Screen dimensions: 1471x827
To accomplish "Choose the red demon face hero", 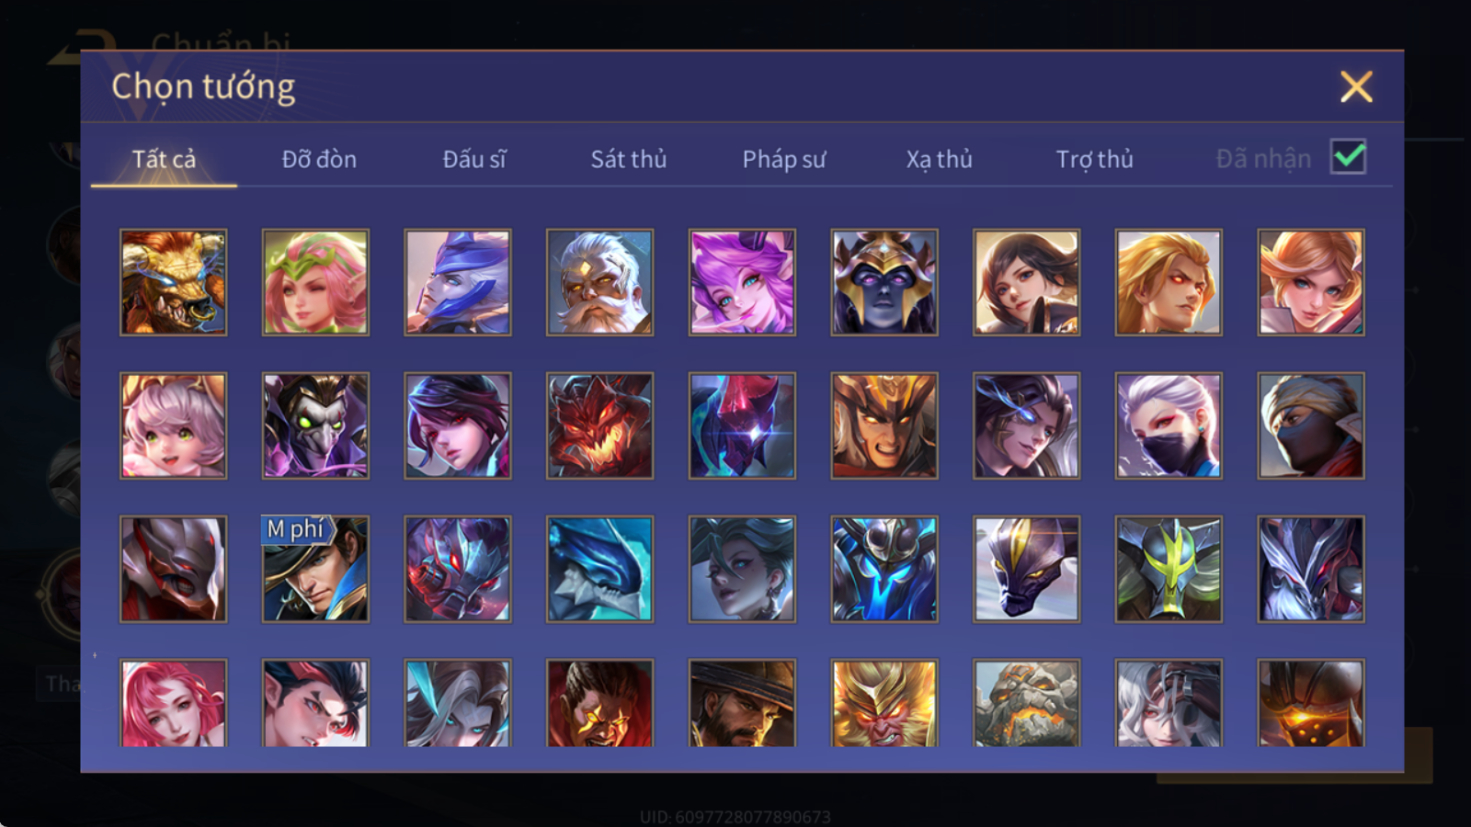I will [600, 426].
